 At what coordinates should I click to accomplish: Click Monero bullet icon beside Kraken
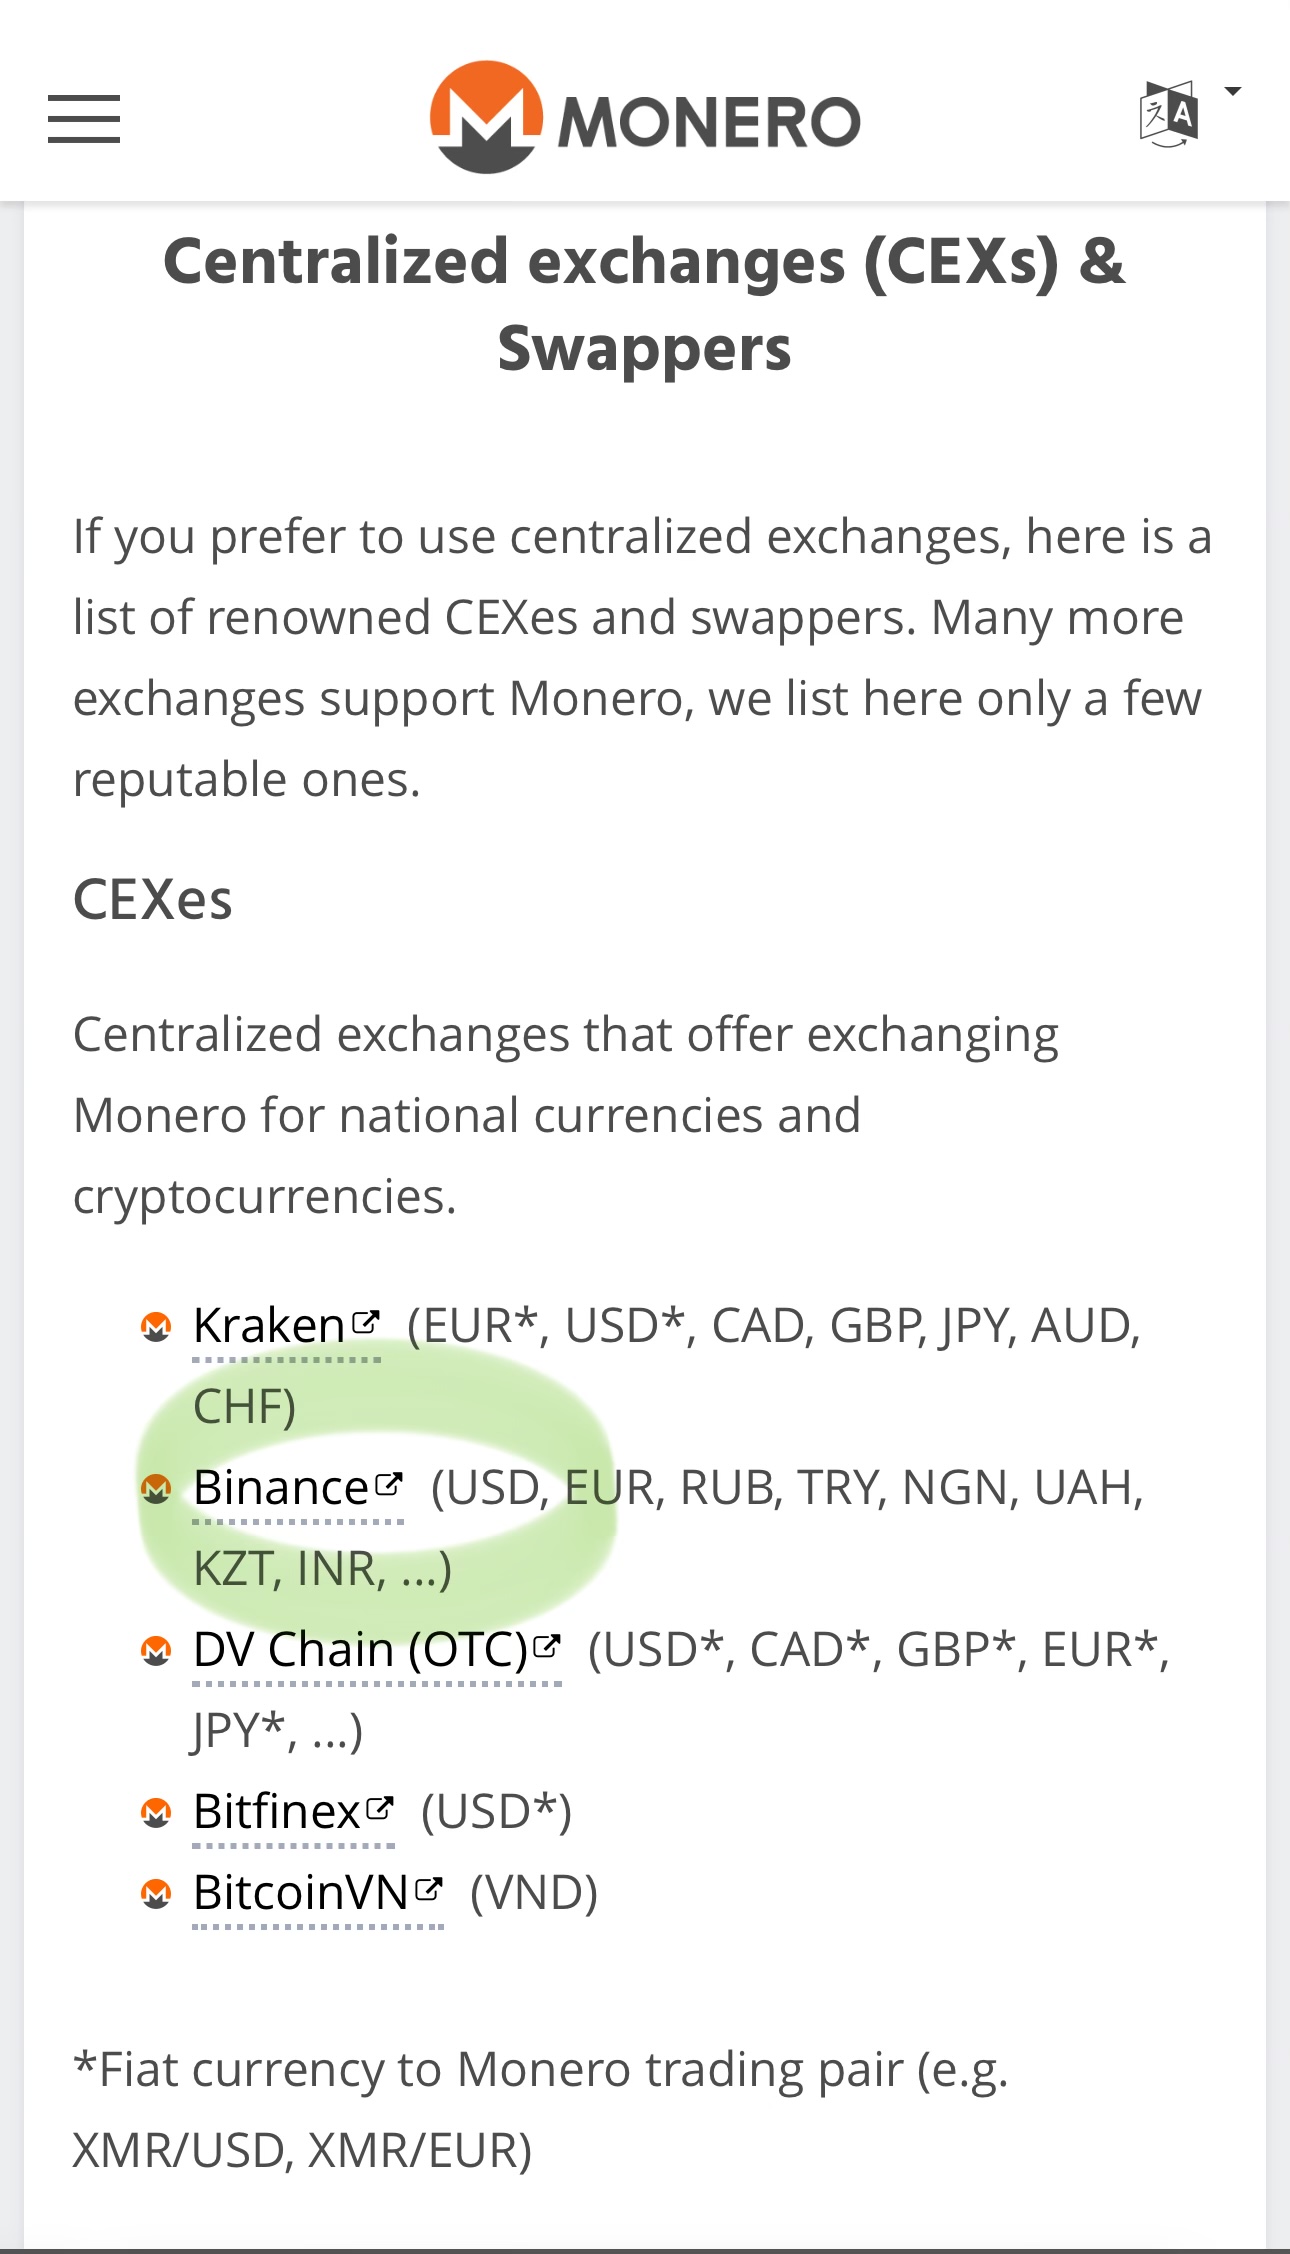coord(156,1327)
